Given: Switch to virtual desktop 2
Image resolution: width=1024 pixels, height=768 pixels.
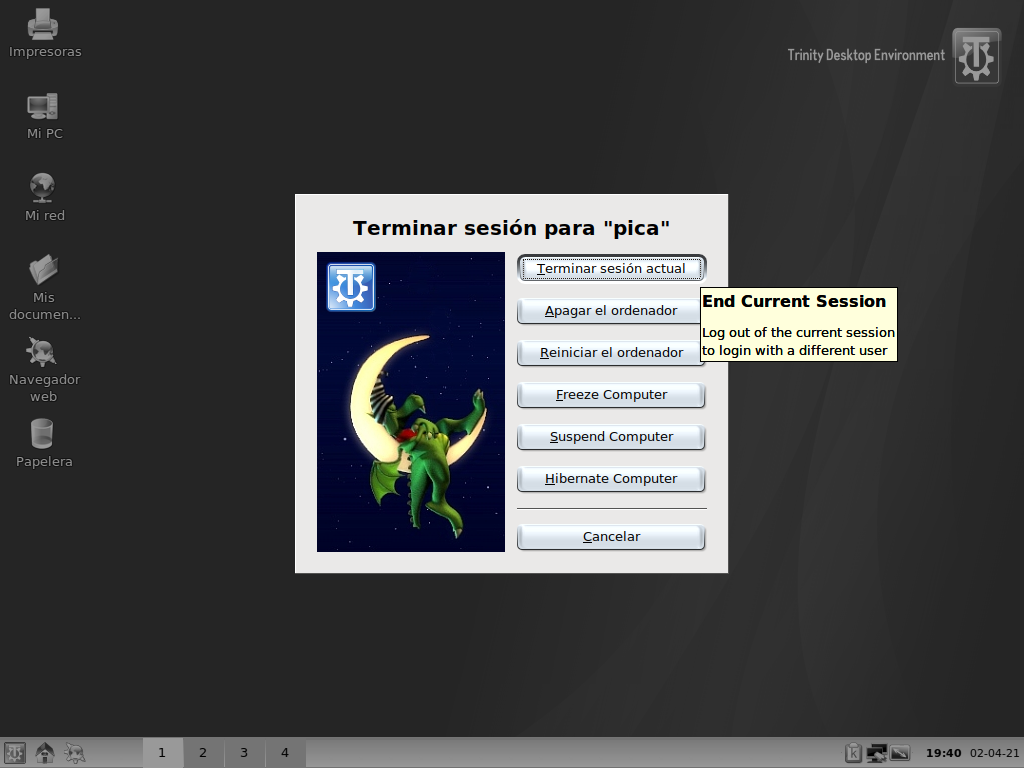Looking at the screenshot, I should (203, 753).
